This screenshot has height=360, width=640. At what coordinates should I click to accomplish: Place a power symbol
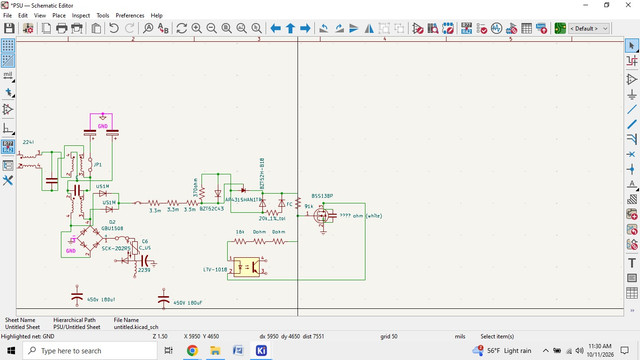632,94
